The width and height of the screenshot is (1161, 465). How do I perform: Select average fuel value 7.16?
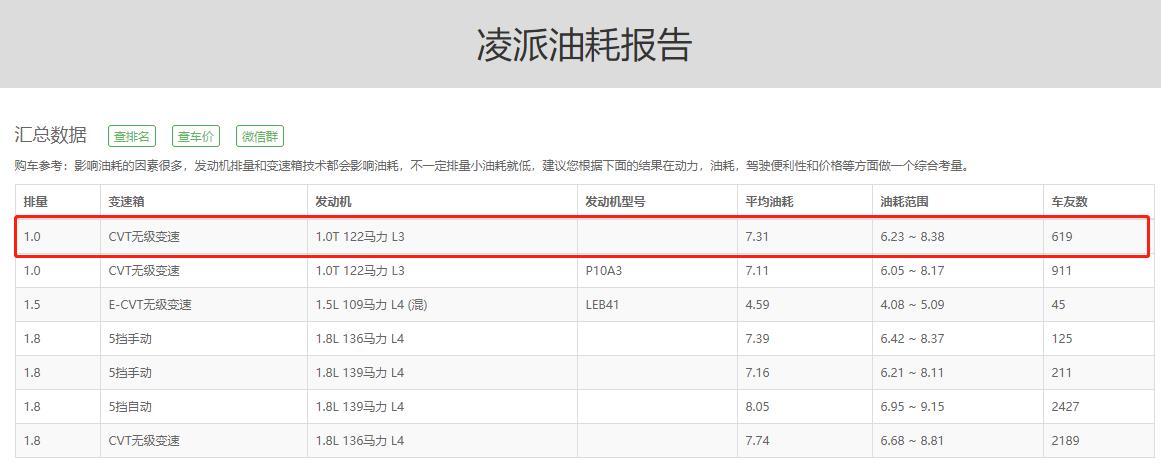757,373
